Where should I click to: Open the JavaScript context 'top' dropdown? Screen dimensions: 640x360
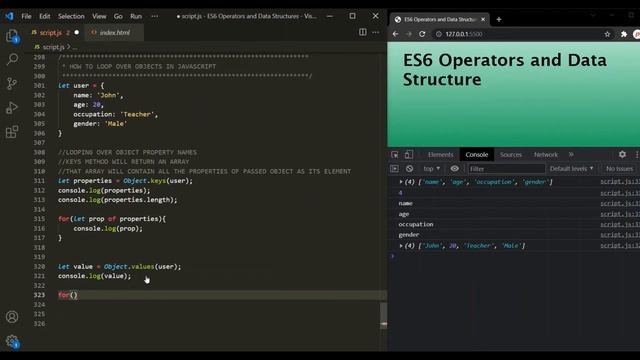[x=431, y=169]
